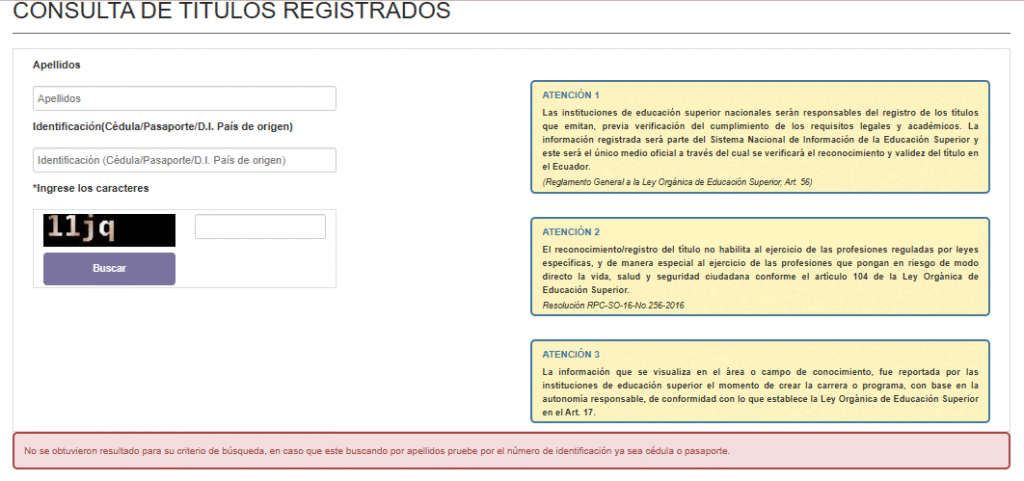Click the Resolución RPC-SO-16-No.256-2016 reference

pyautogui.click(x=614, y=304)
